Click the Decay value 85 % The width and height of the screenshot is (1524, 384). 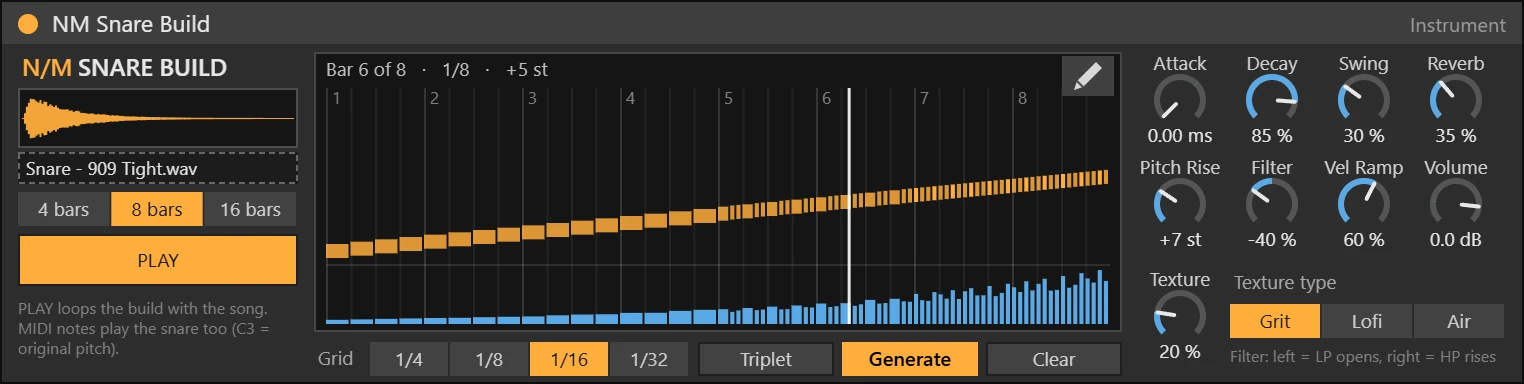click(1272, 136)
